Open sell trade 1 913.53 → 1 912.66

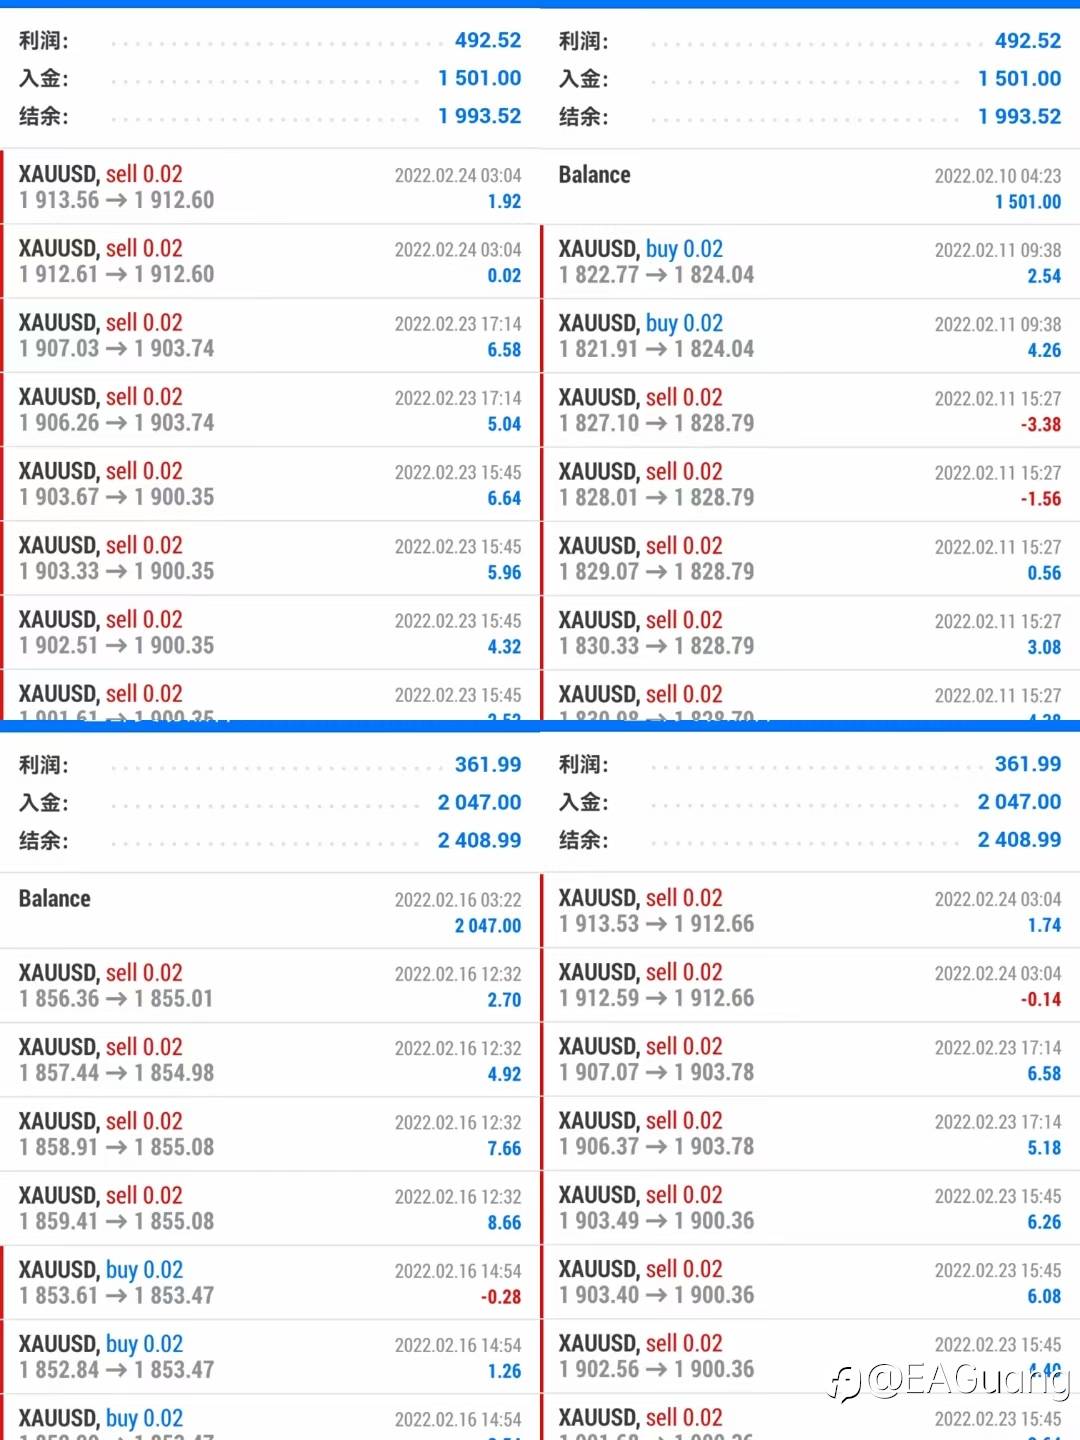(810, 911)
